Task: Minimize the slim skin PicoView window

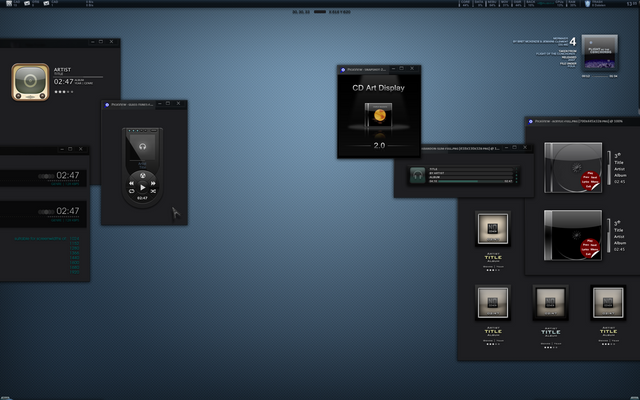Action: point(506,147)
